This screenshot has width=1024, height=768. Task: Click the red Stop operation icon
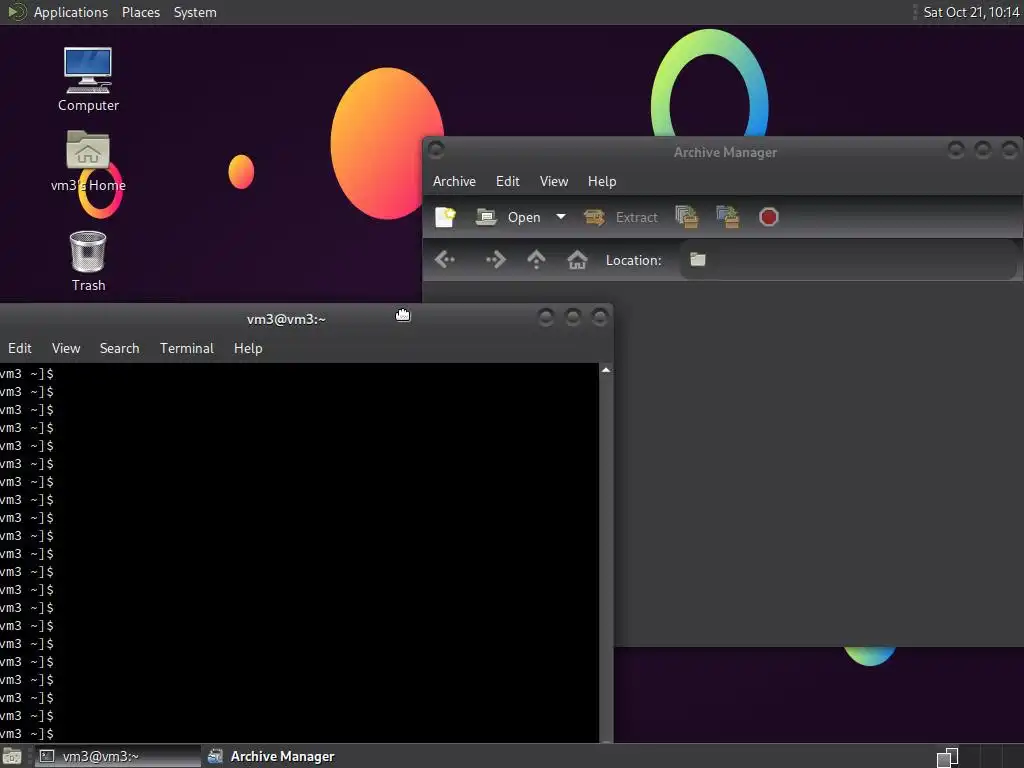769,217
